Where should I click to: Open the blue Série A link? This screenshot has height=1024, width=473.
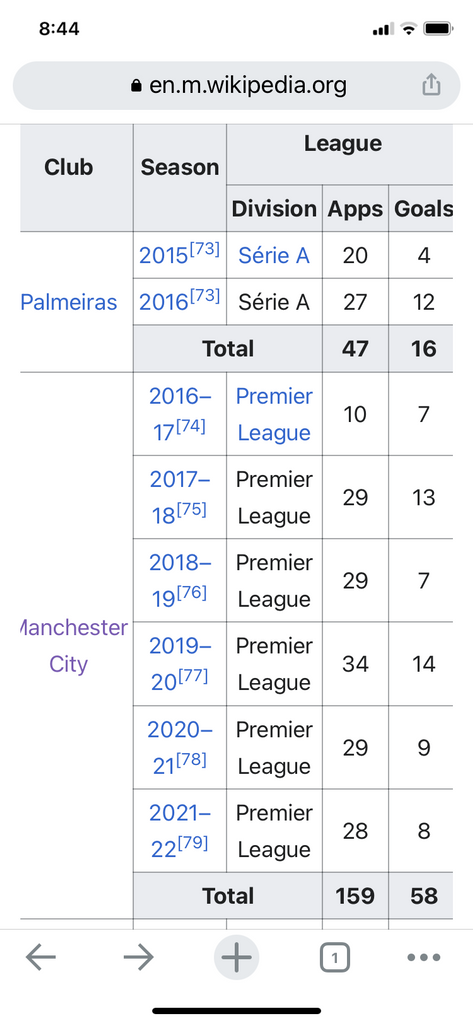pyautogui.click(x=274, y=255)
